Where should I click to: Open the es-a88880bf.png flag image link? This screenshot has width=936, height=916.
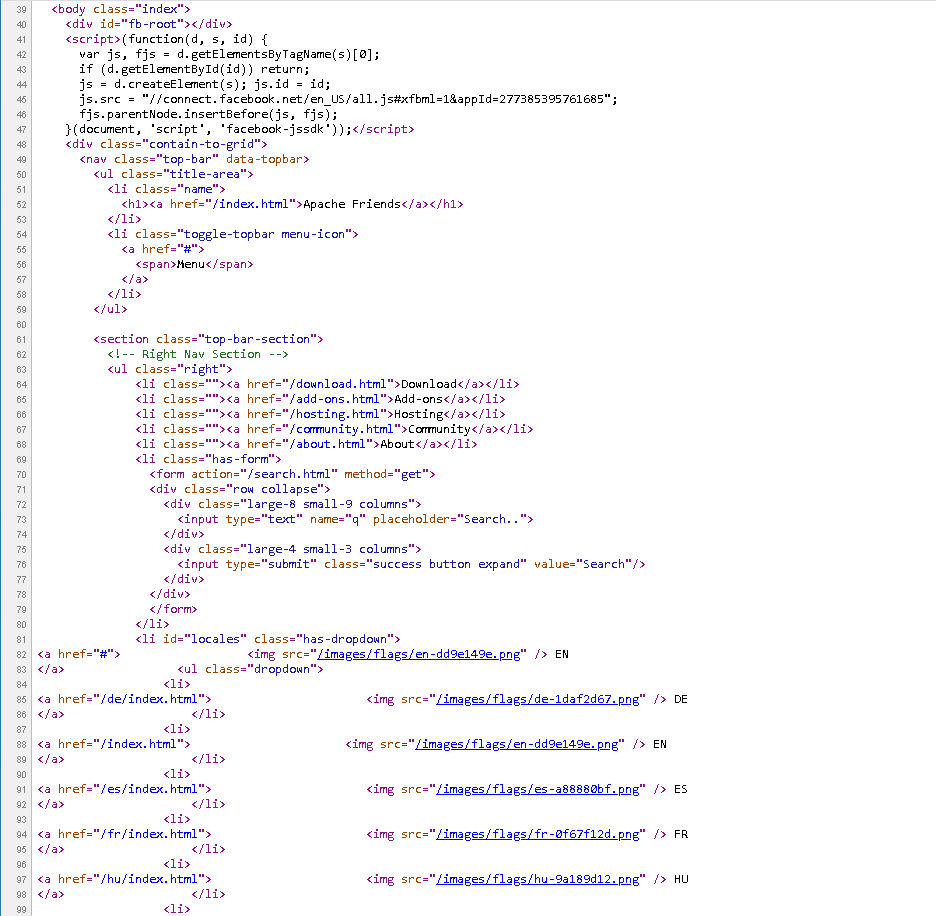point(537,789)
